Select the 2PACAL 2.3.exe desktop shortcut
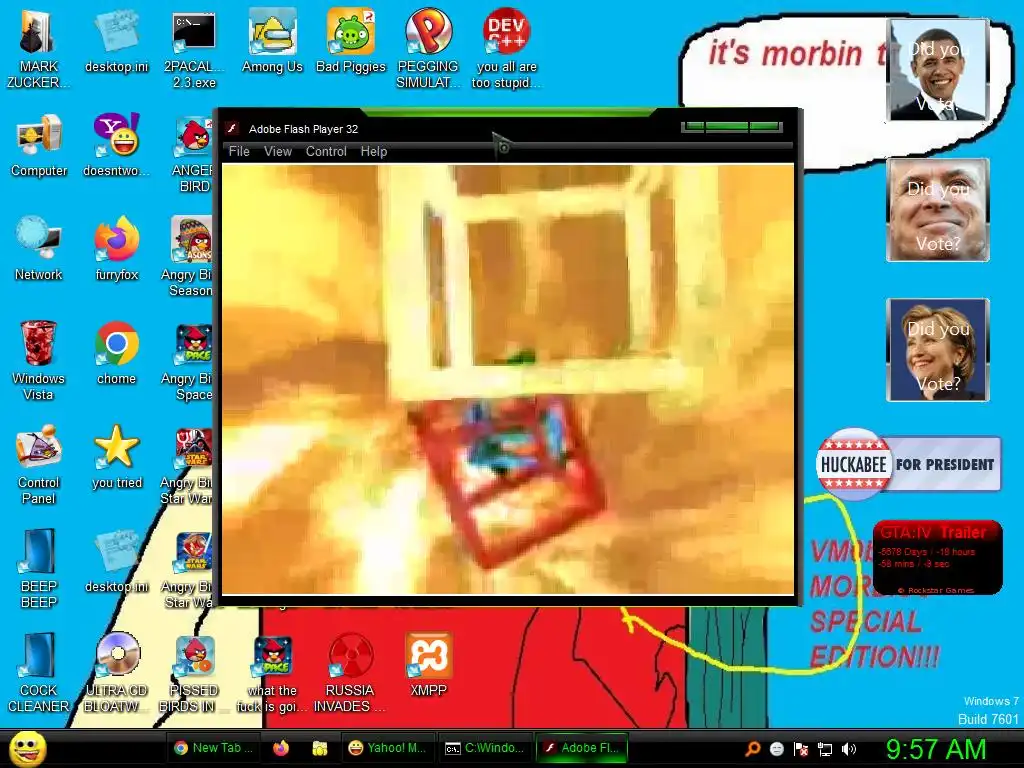This screenshot has height=768, width=1024. coord(194,50)
